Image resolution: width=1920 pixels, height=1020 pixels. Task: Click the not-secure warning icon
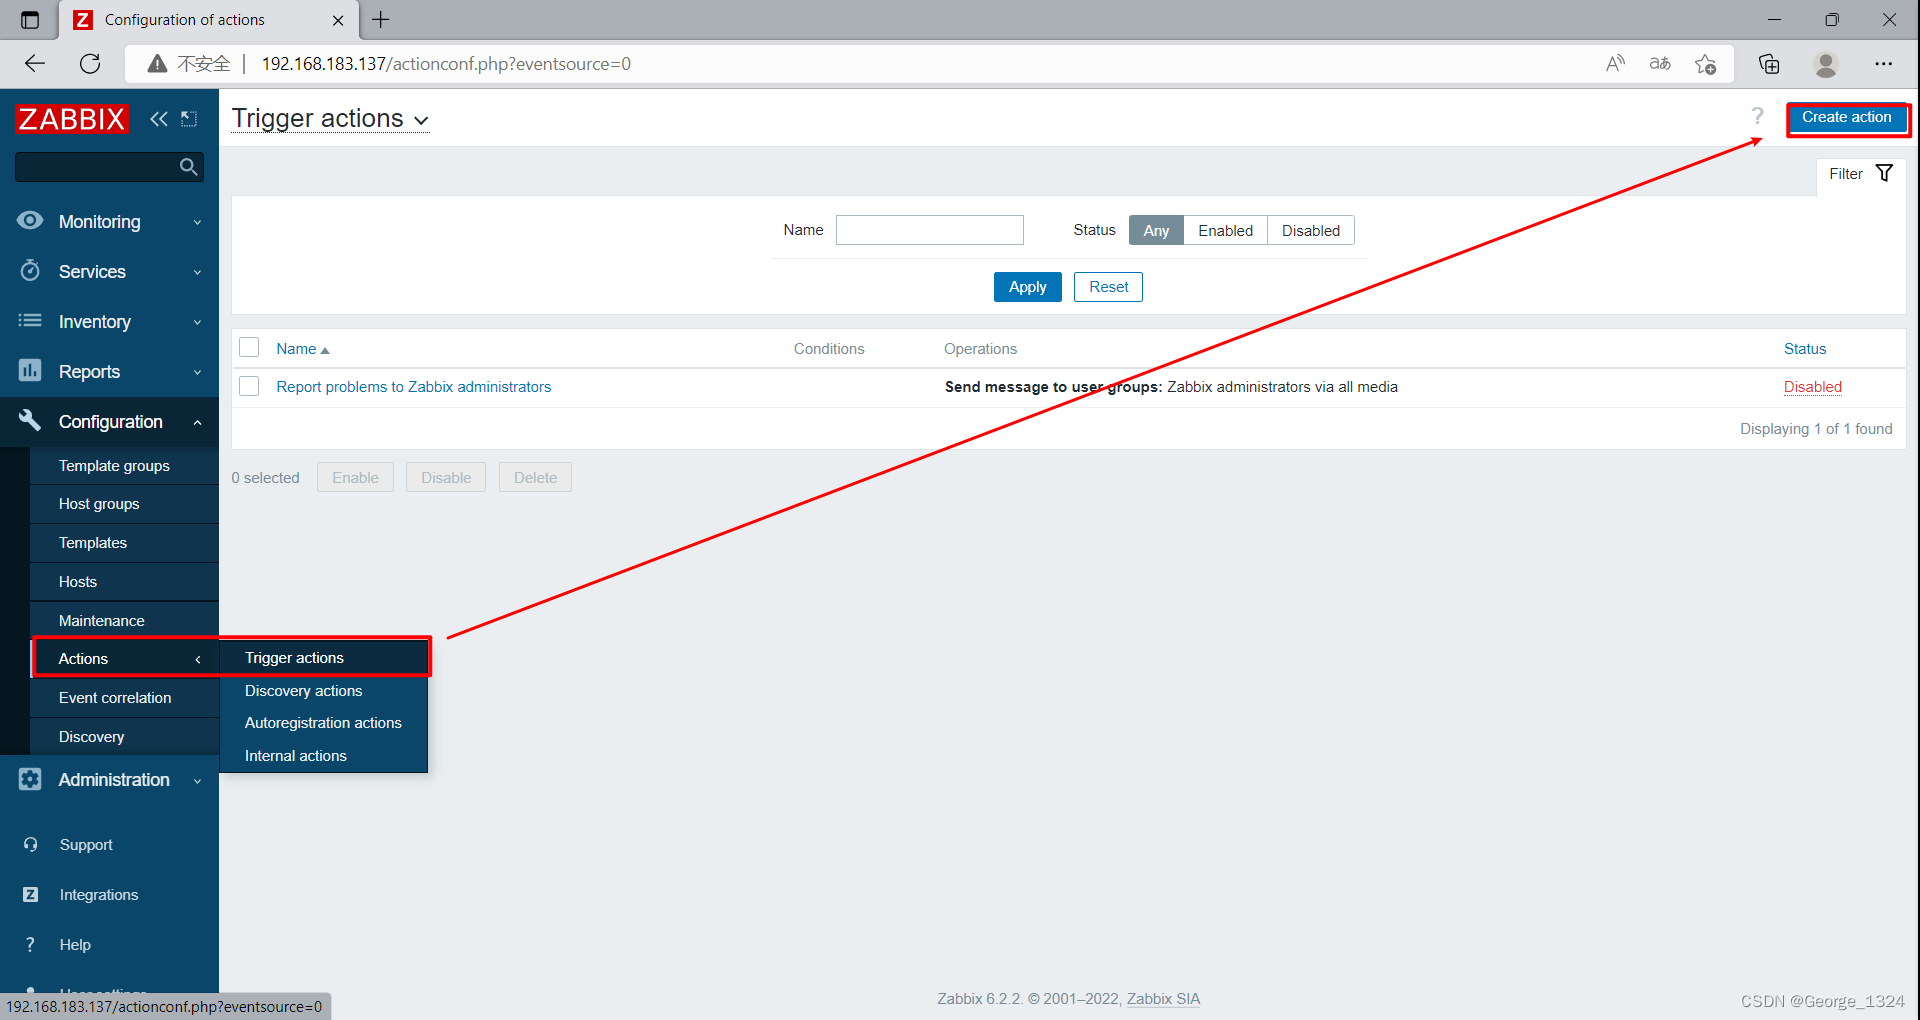click(x=157, y=64)
